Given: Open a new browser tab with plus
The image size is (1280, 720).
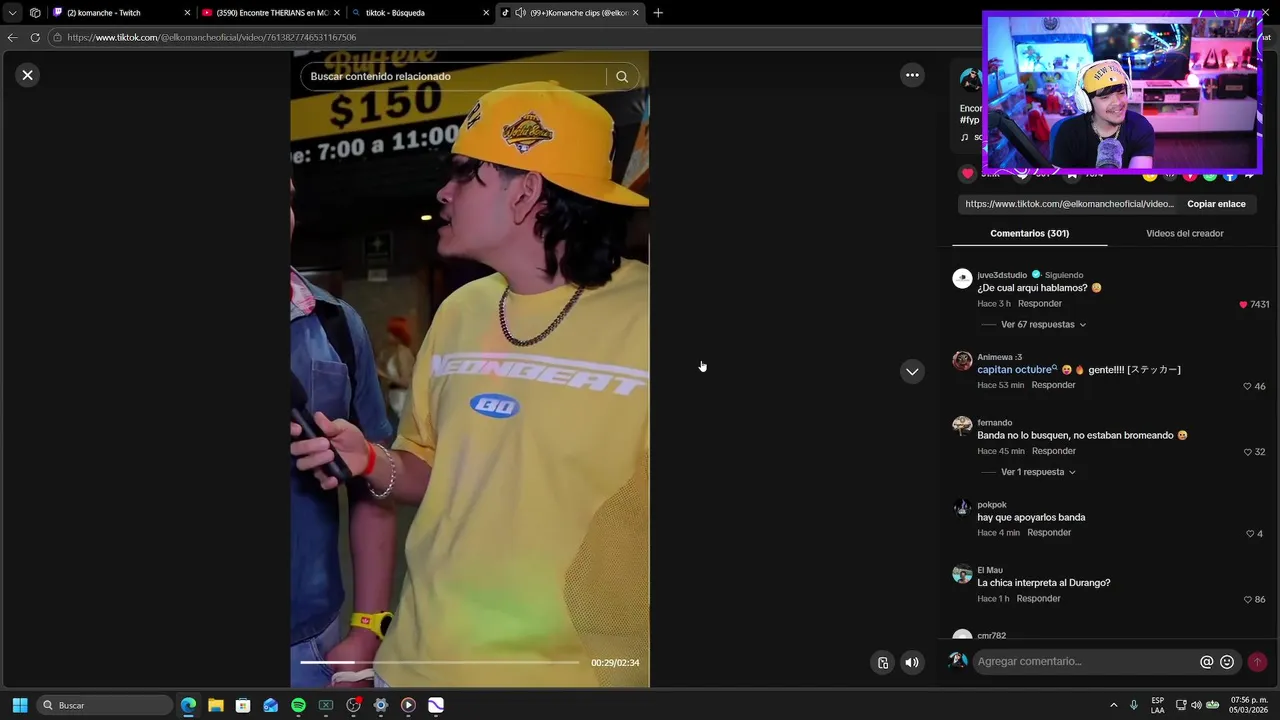Looking at the screenshot, I should tap(658, 13).
